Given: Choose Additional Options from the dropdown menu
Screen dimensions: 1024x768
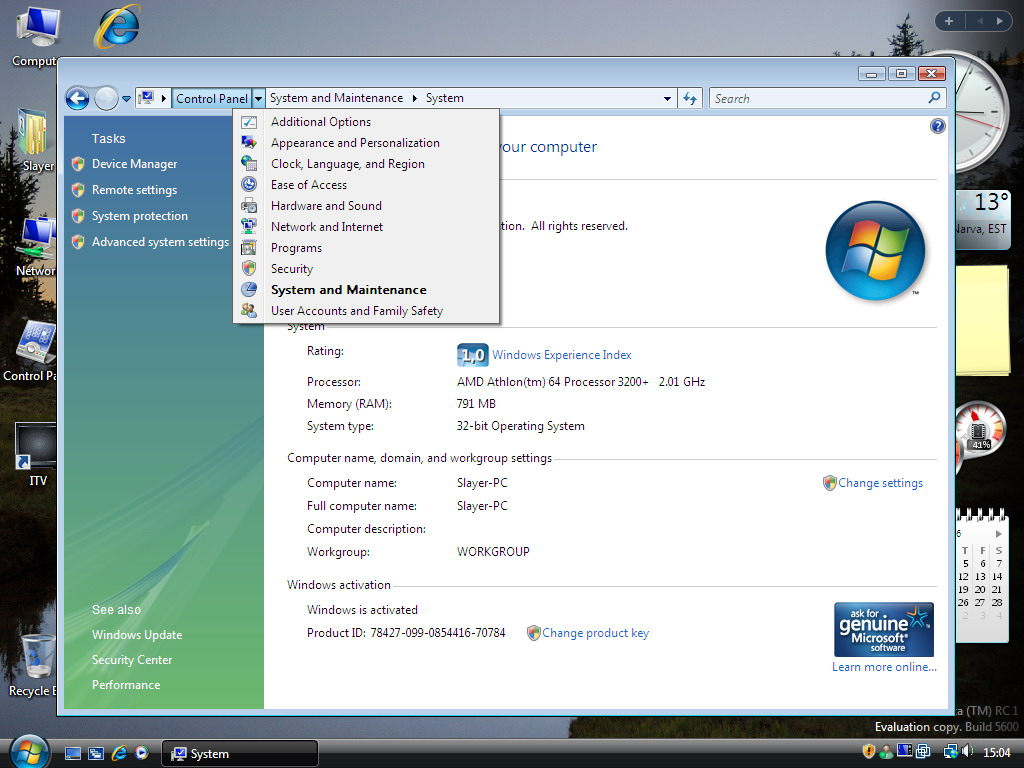Looking at the screenshot, I should pos(366,122).
